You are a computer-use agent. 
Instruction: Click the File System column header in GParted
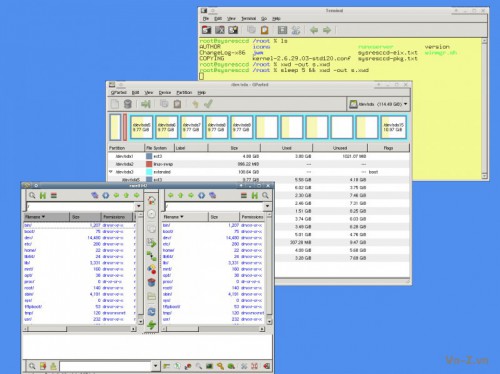click(159, 148)
